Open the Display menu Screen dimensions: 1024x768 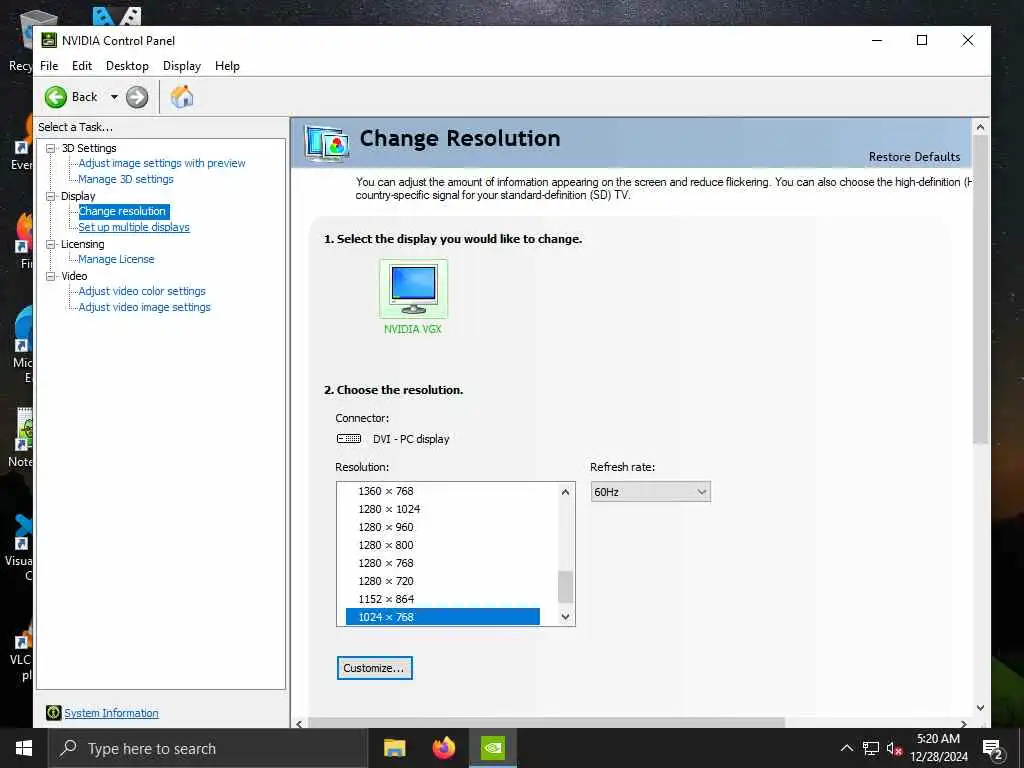click(x=182, y=66)
